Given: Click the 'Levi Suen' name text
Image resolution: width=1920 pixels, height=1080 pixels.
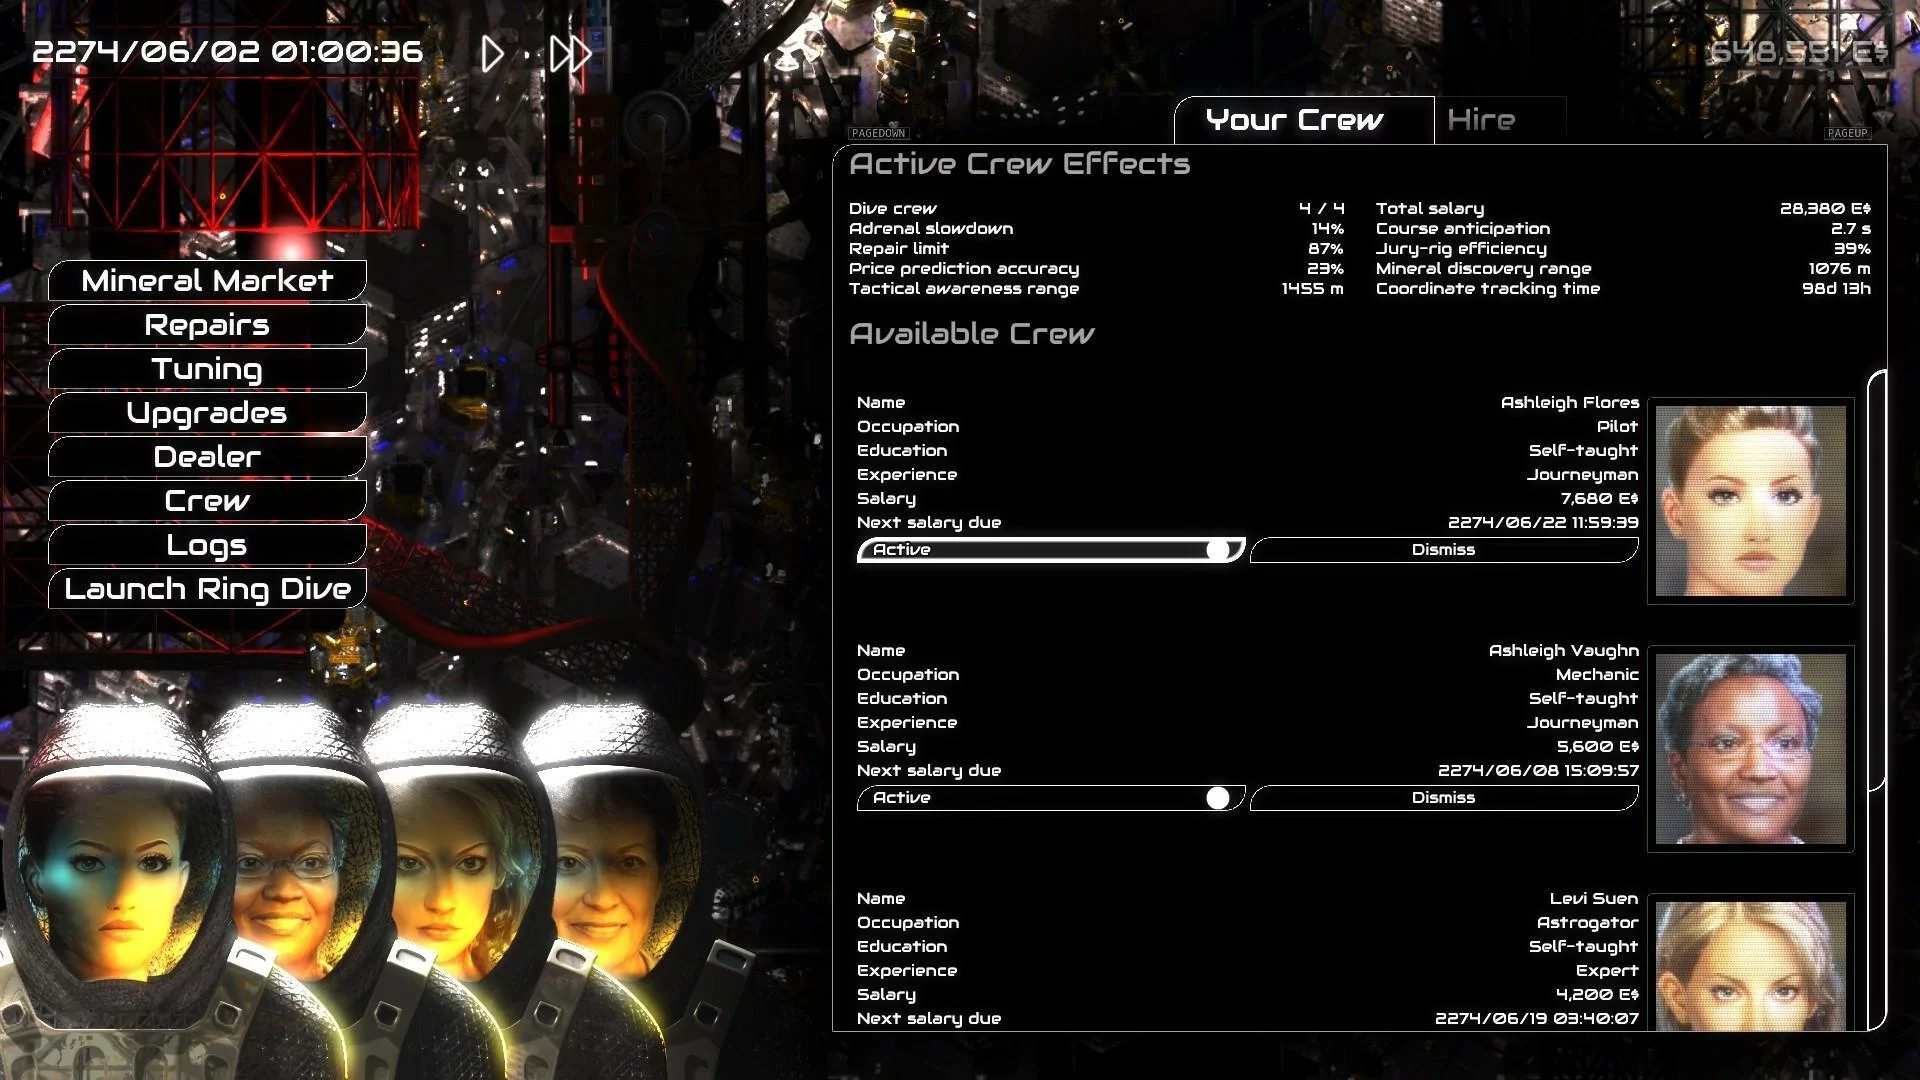Looking at the screenshot, I should [1594, 899].
